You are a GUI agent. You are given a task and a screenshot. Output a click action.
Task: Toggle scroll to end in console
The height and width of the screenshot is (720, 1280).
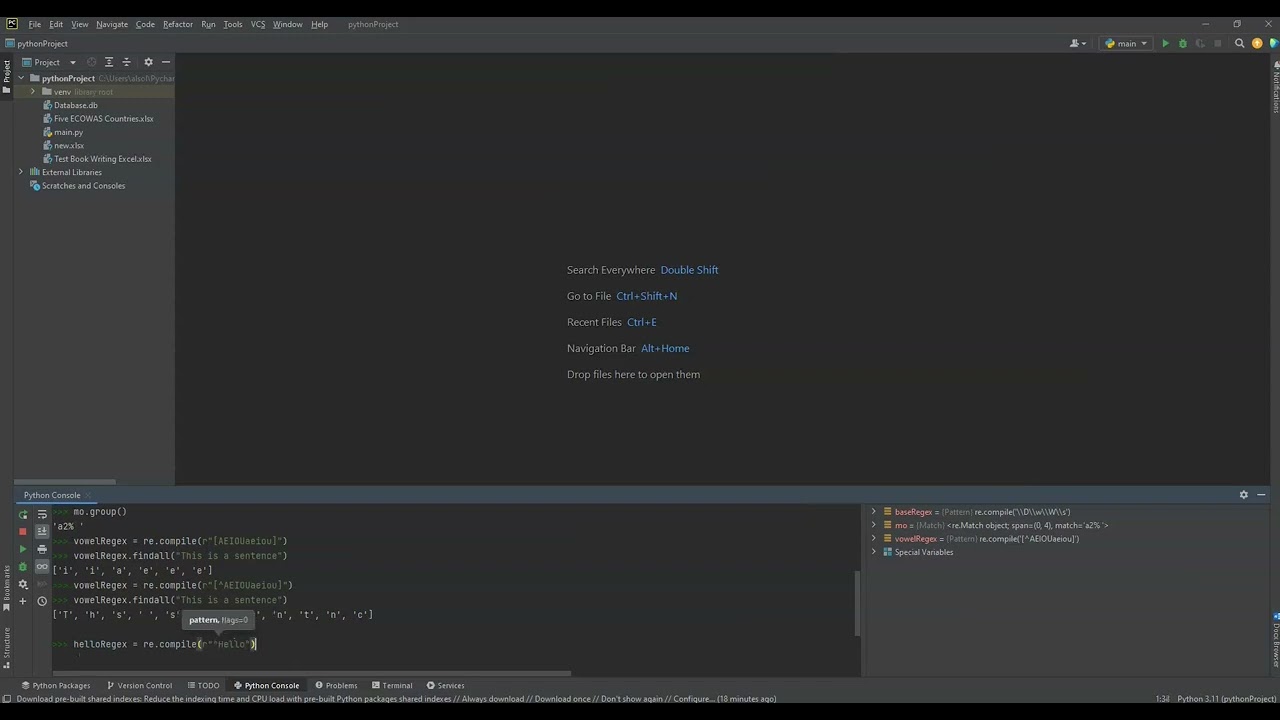(42, 531)
